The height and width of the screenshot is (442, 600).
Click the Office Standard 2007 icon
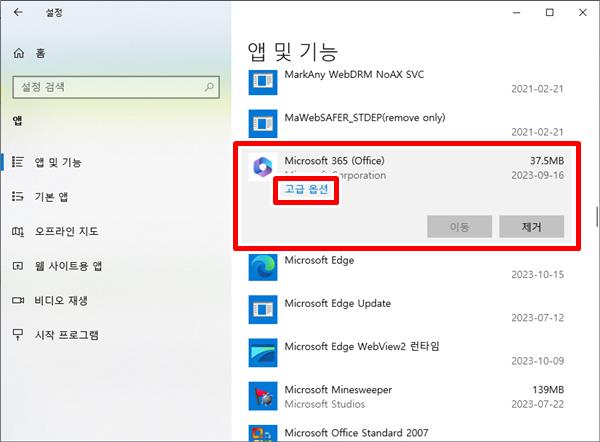click(x=263, y=433)
